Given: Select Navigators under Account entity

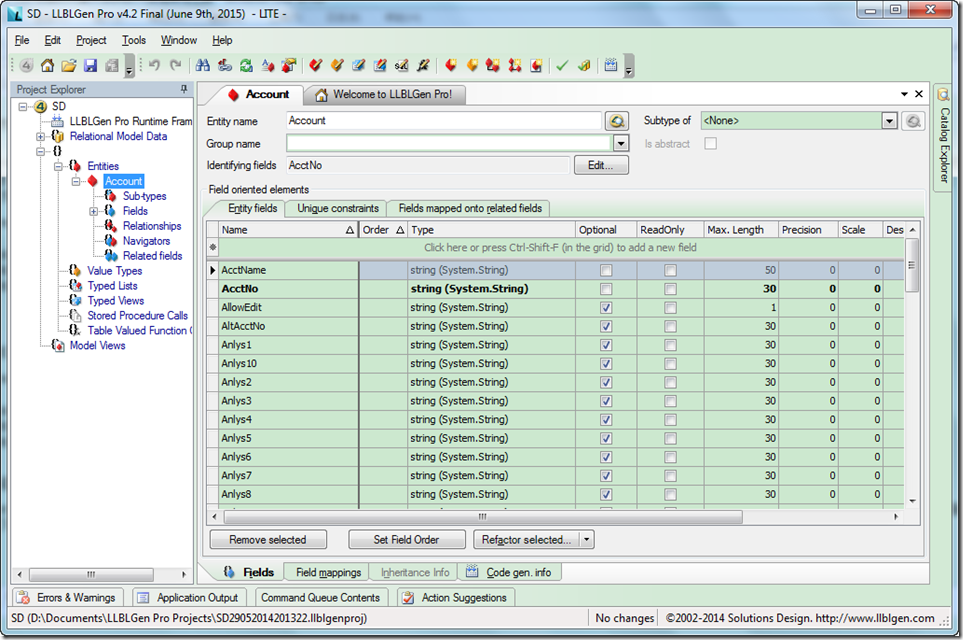Looking at the screenshot, I should point(146,241).
